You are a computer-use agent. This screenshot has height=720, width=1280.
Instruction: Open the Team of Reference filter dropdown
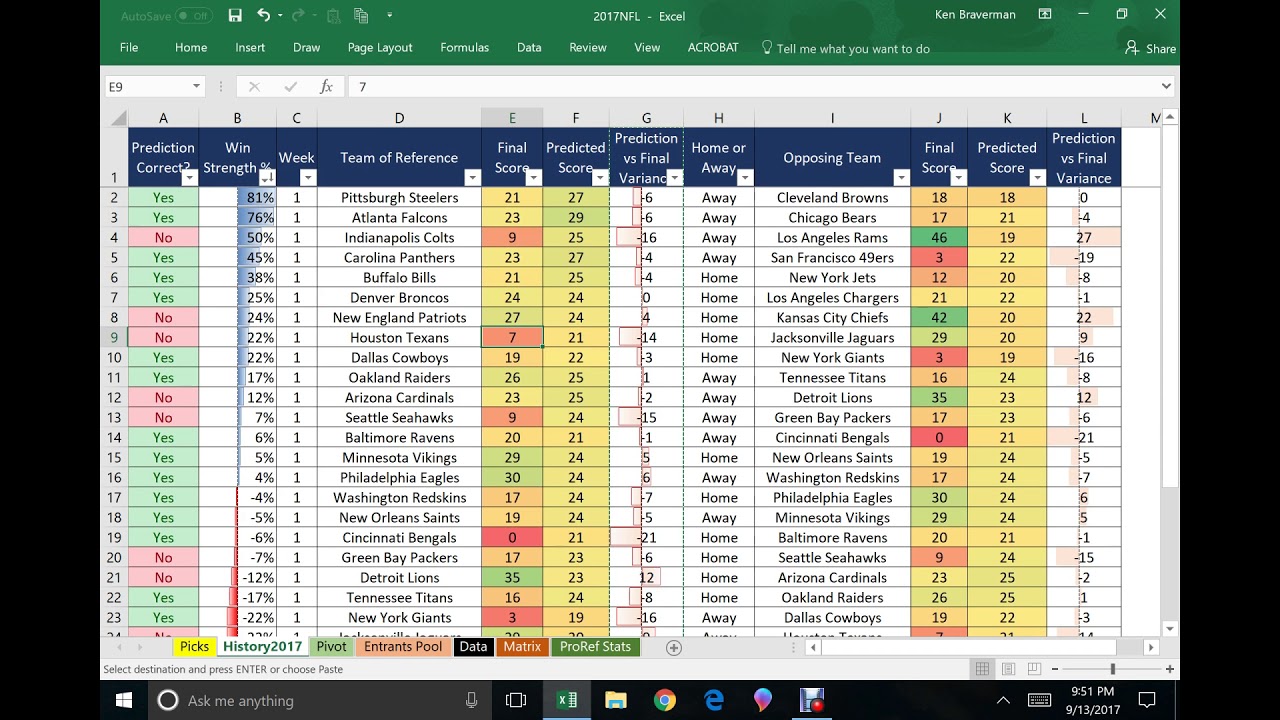point(473,178)
